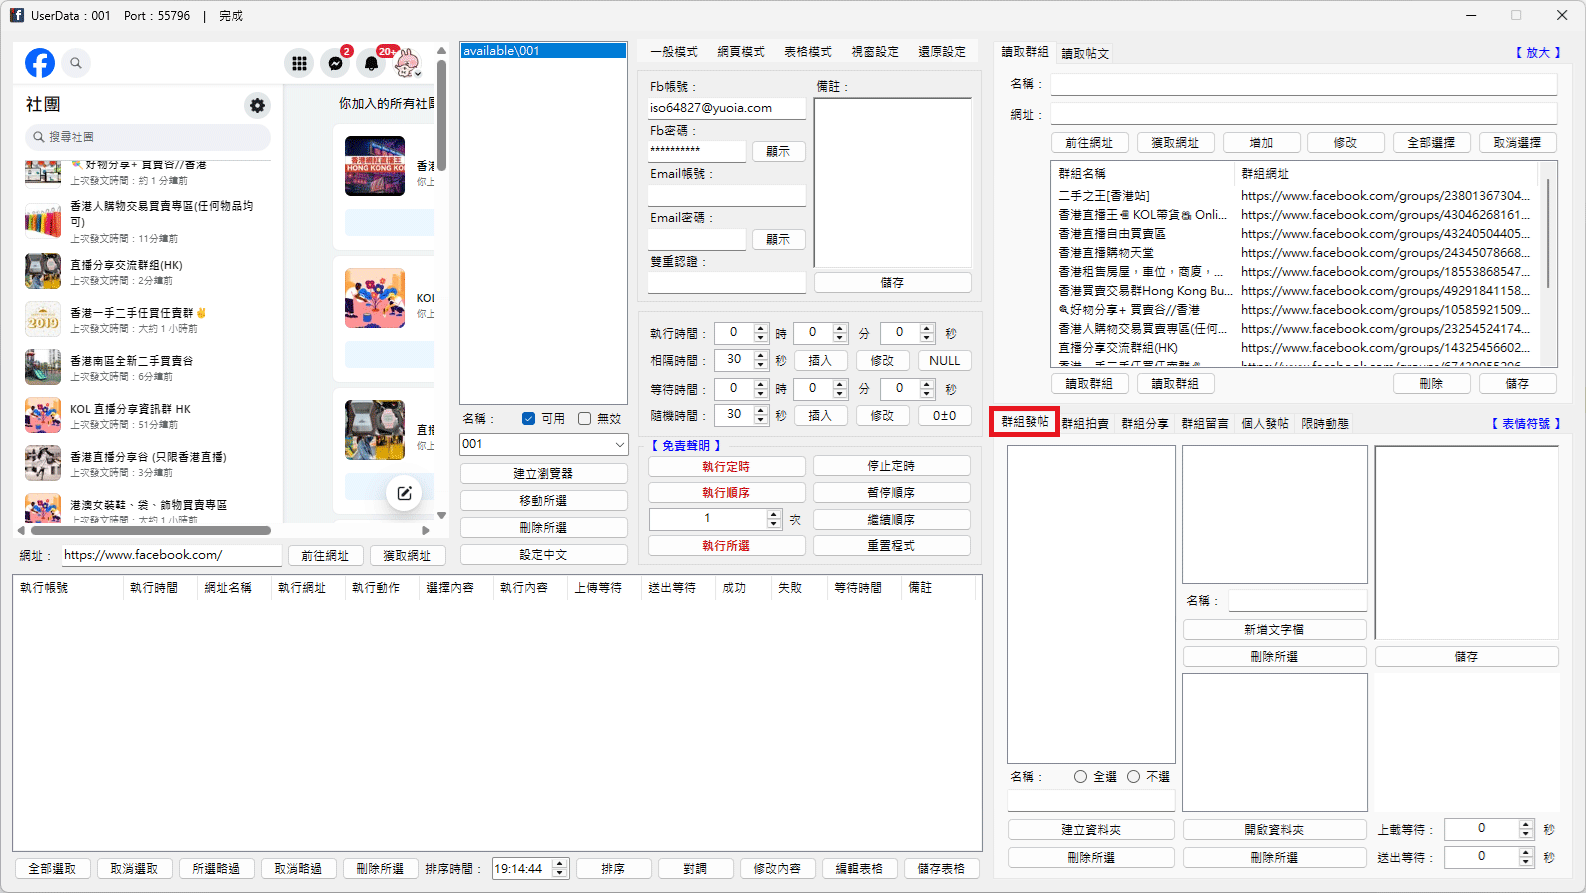Increase the 隨機時間 seconds stepper
Screen dimensions: 1586x893
point(761,411)
